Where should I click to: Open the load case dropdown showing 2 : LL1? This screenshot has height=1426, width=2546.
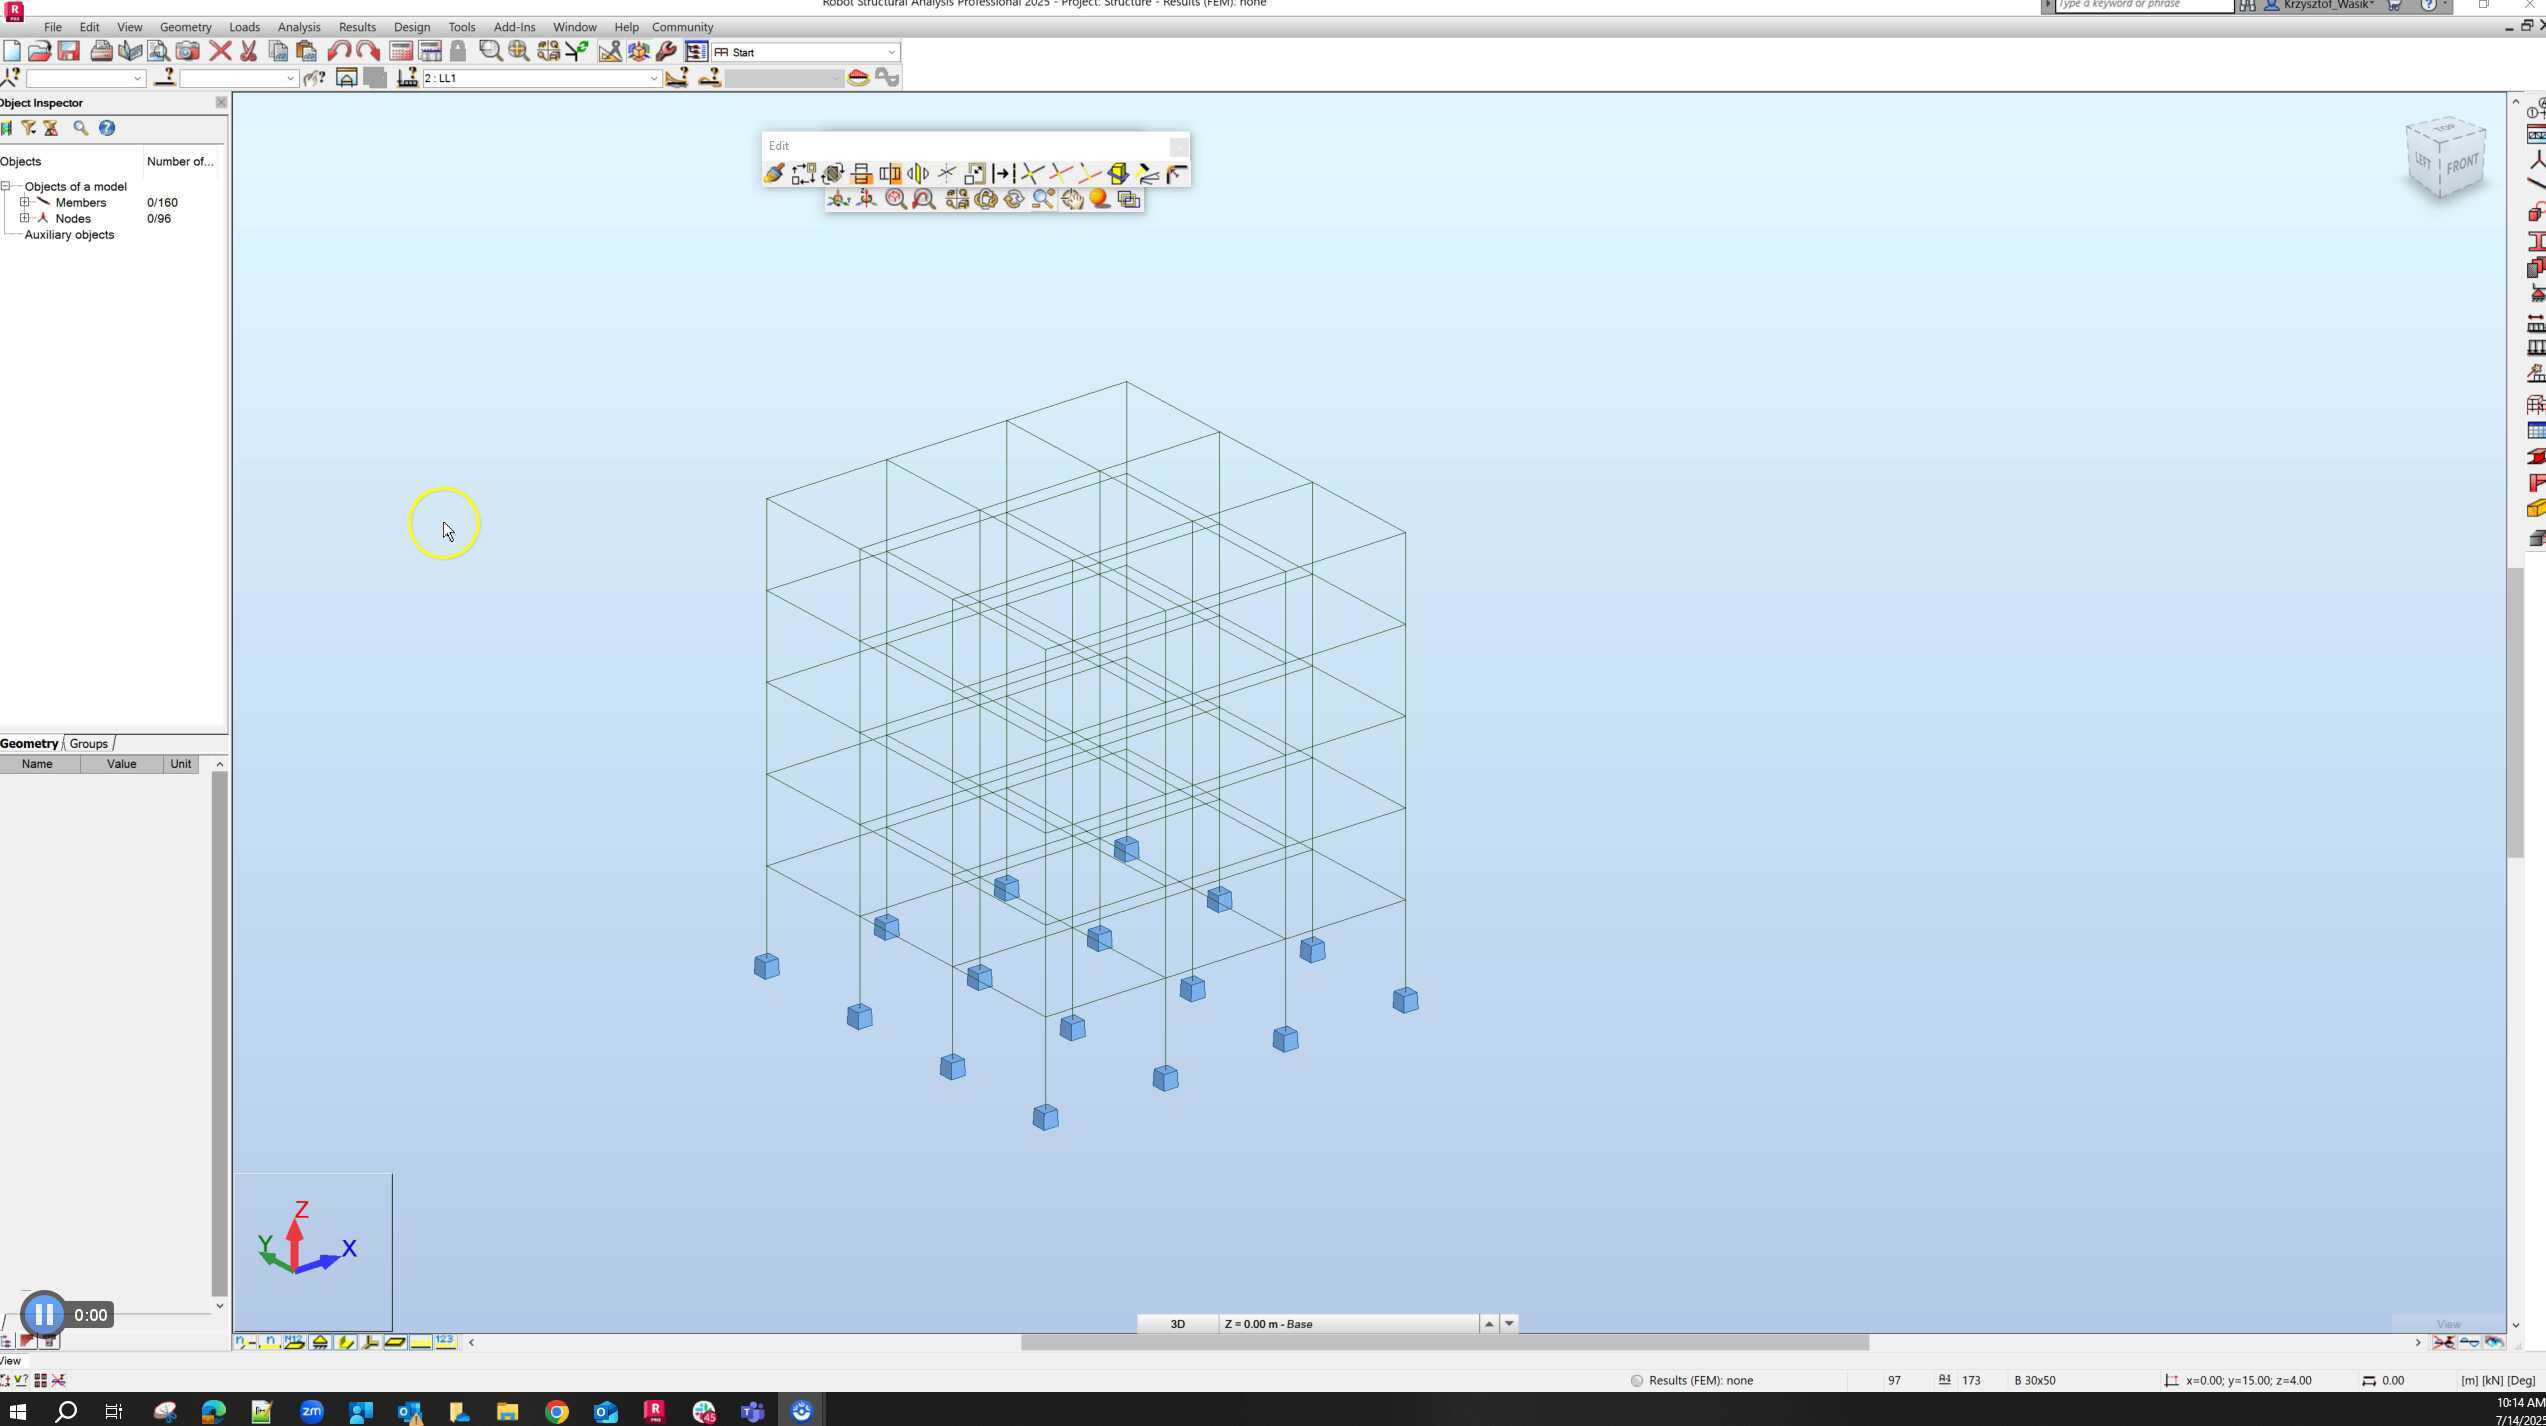[x=654, y=78]
